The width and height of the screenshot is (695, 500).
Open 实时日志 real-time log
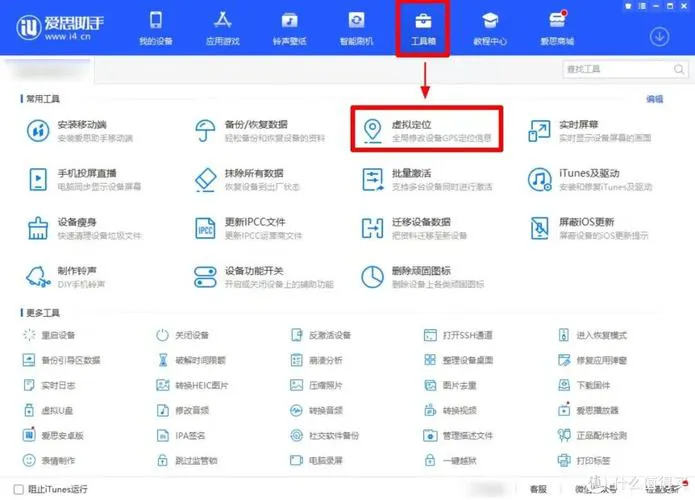tap(49, 385)
